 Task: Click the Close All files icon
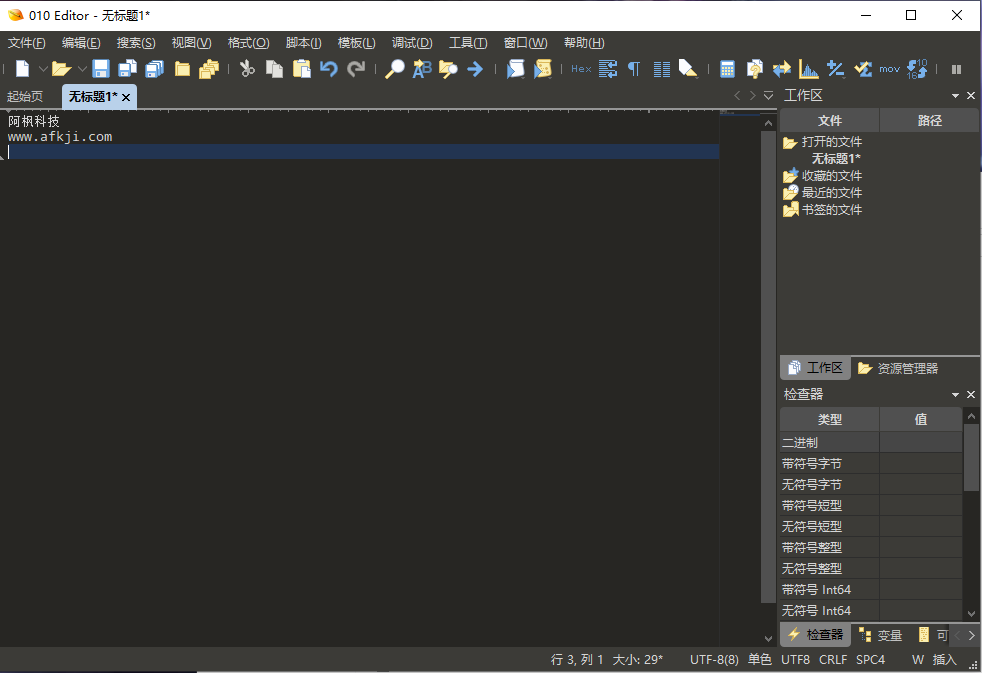point(209,69)
